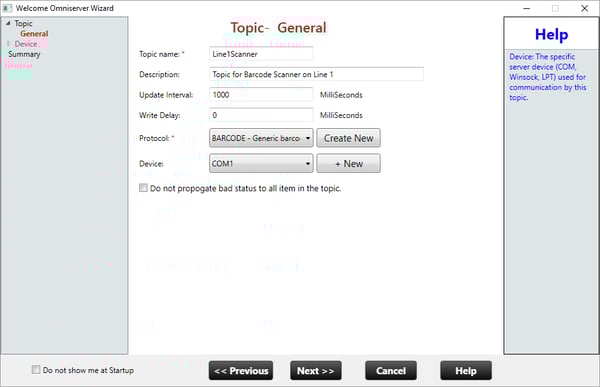Collapse the Topic tree node arrow
The image size is (600, 387).
pos(8,23)
